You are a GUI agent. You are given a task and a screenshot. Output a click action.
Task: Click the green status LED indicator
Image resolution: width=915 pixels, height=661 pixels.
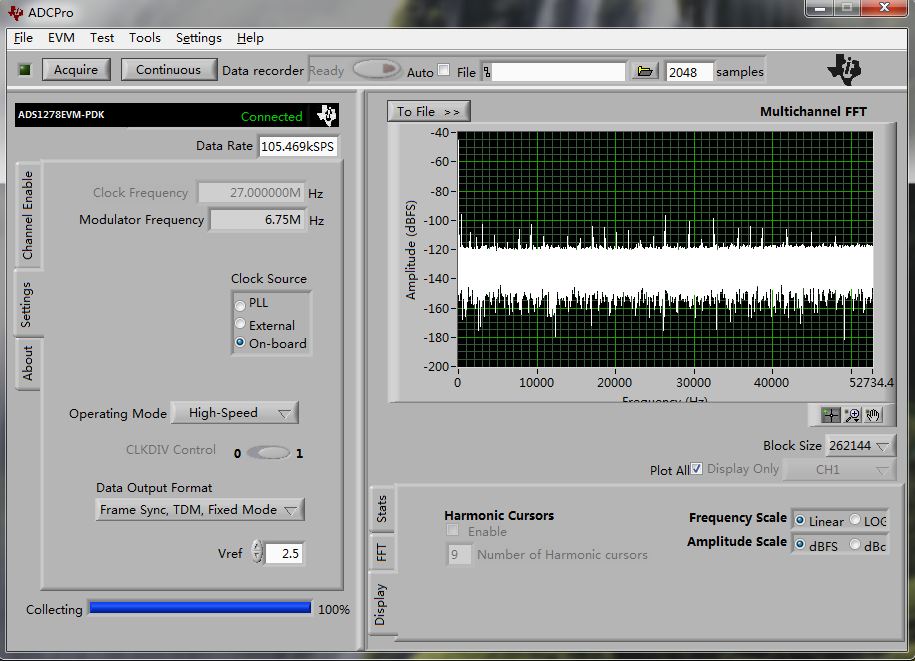25,70
